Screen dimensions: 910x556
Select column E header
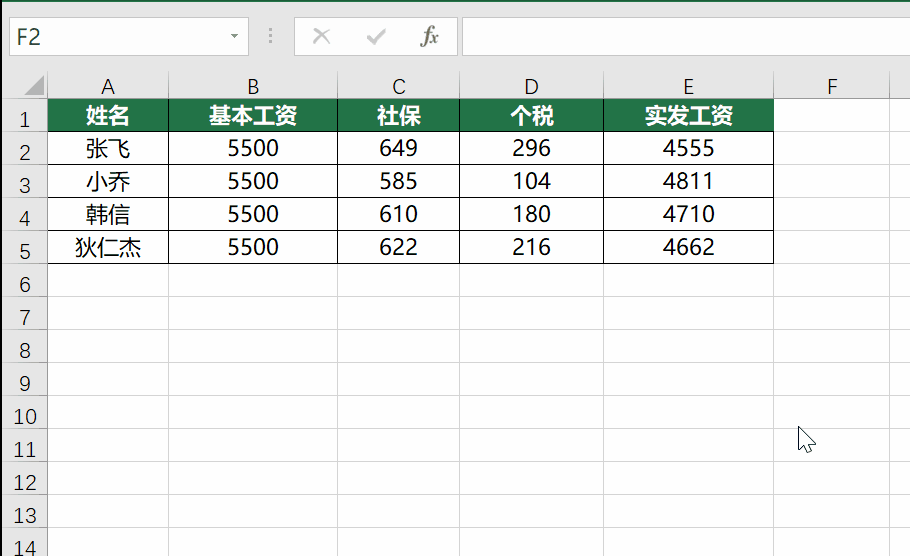(688, 86)
